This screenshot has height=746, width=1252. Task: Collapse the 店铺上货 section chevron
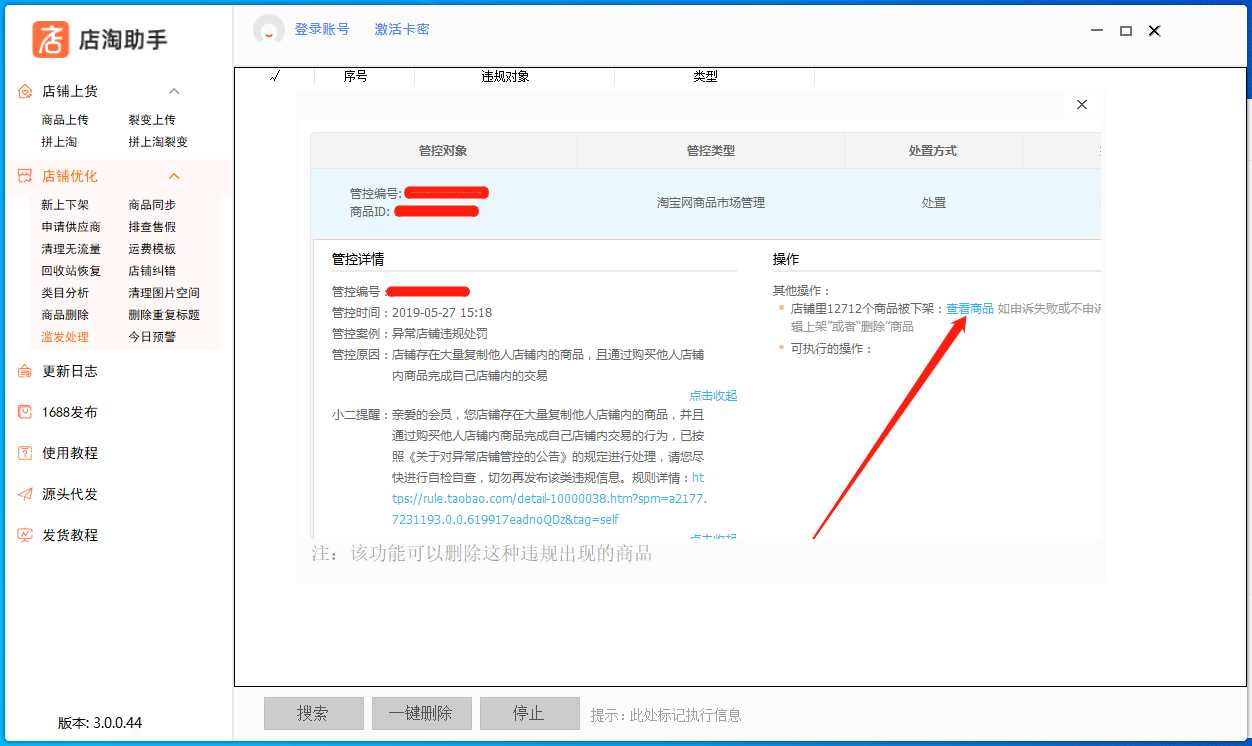pyautogui.click(x=174, y=91)
